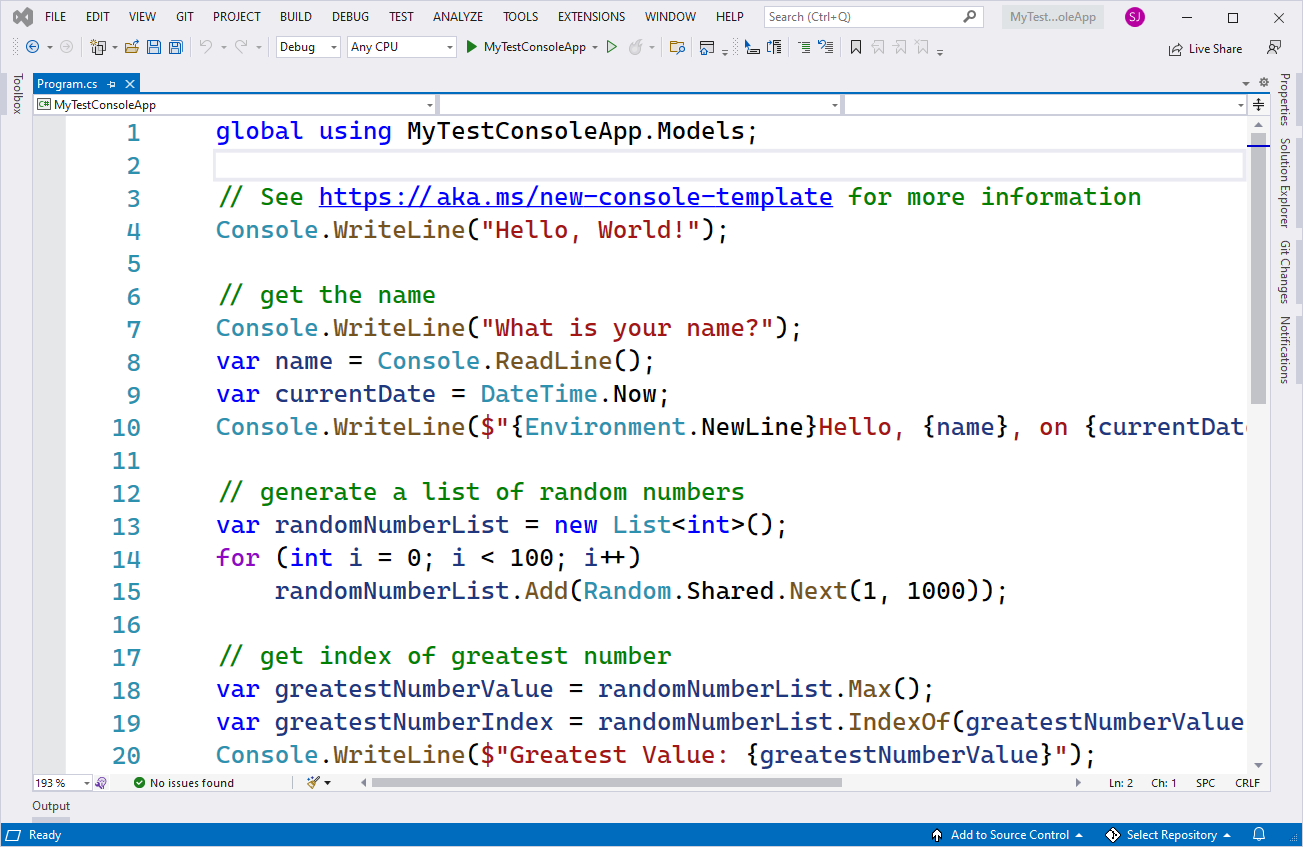Toggle SPC indentation setting in editor margin
Screen dimensions: 1303x847
pos(1205,783)
